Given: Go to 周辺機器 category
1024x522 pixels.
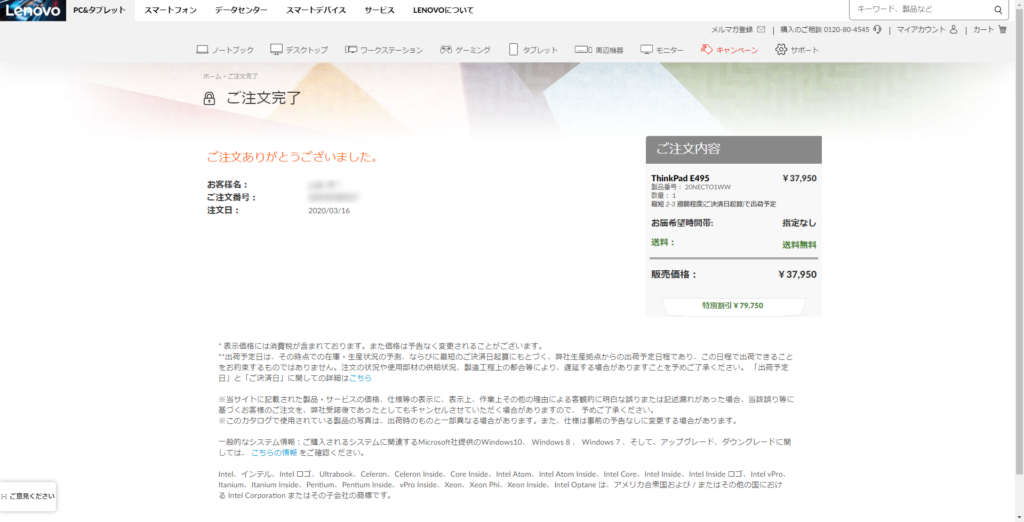Looking at the screenshot, I should click(x=609, y=50).
